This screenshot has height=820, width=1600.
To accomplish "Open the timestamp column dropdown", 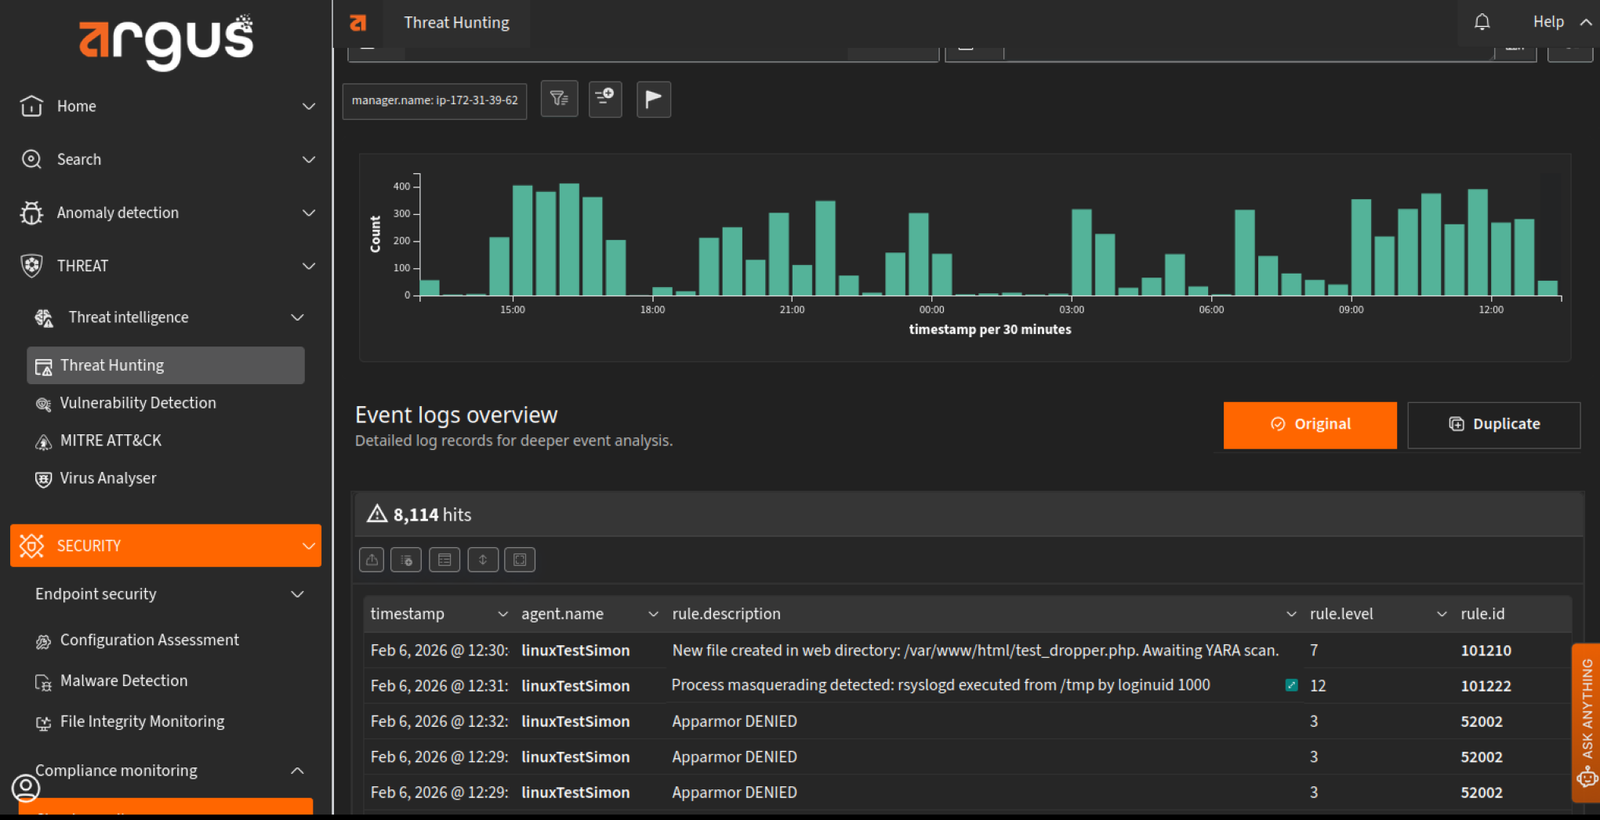I will point(502,614).
